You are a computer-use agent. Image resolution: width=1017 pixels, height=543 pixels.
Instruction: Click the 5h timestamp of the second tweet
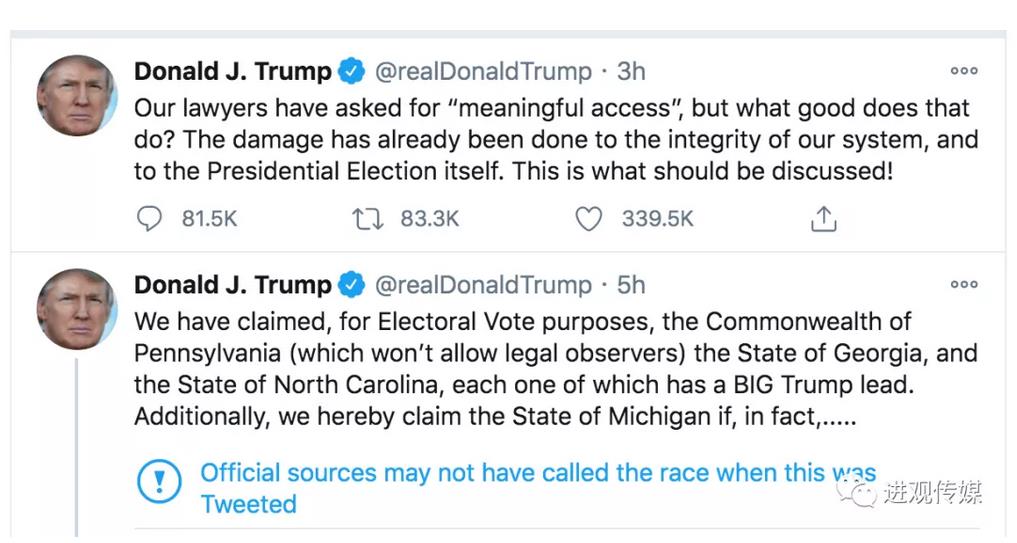pyautogui.click(x=630, y=285)
